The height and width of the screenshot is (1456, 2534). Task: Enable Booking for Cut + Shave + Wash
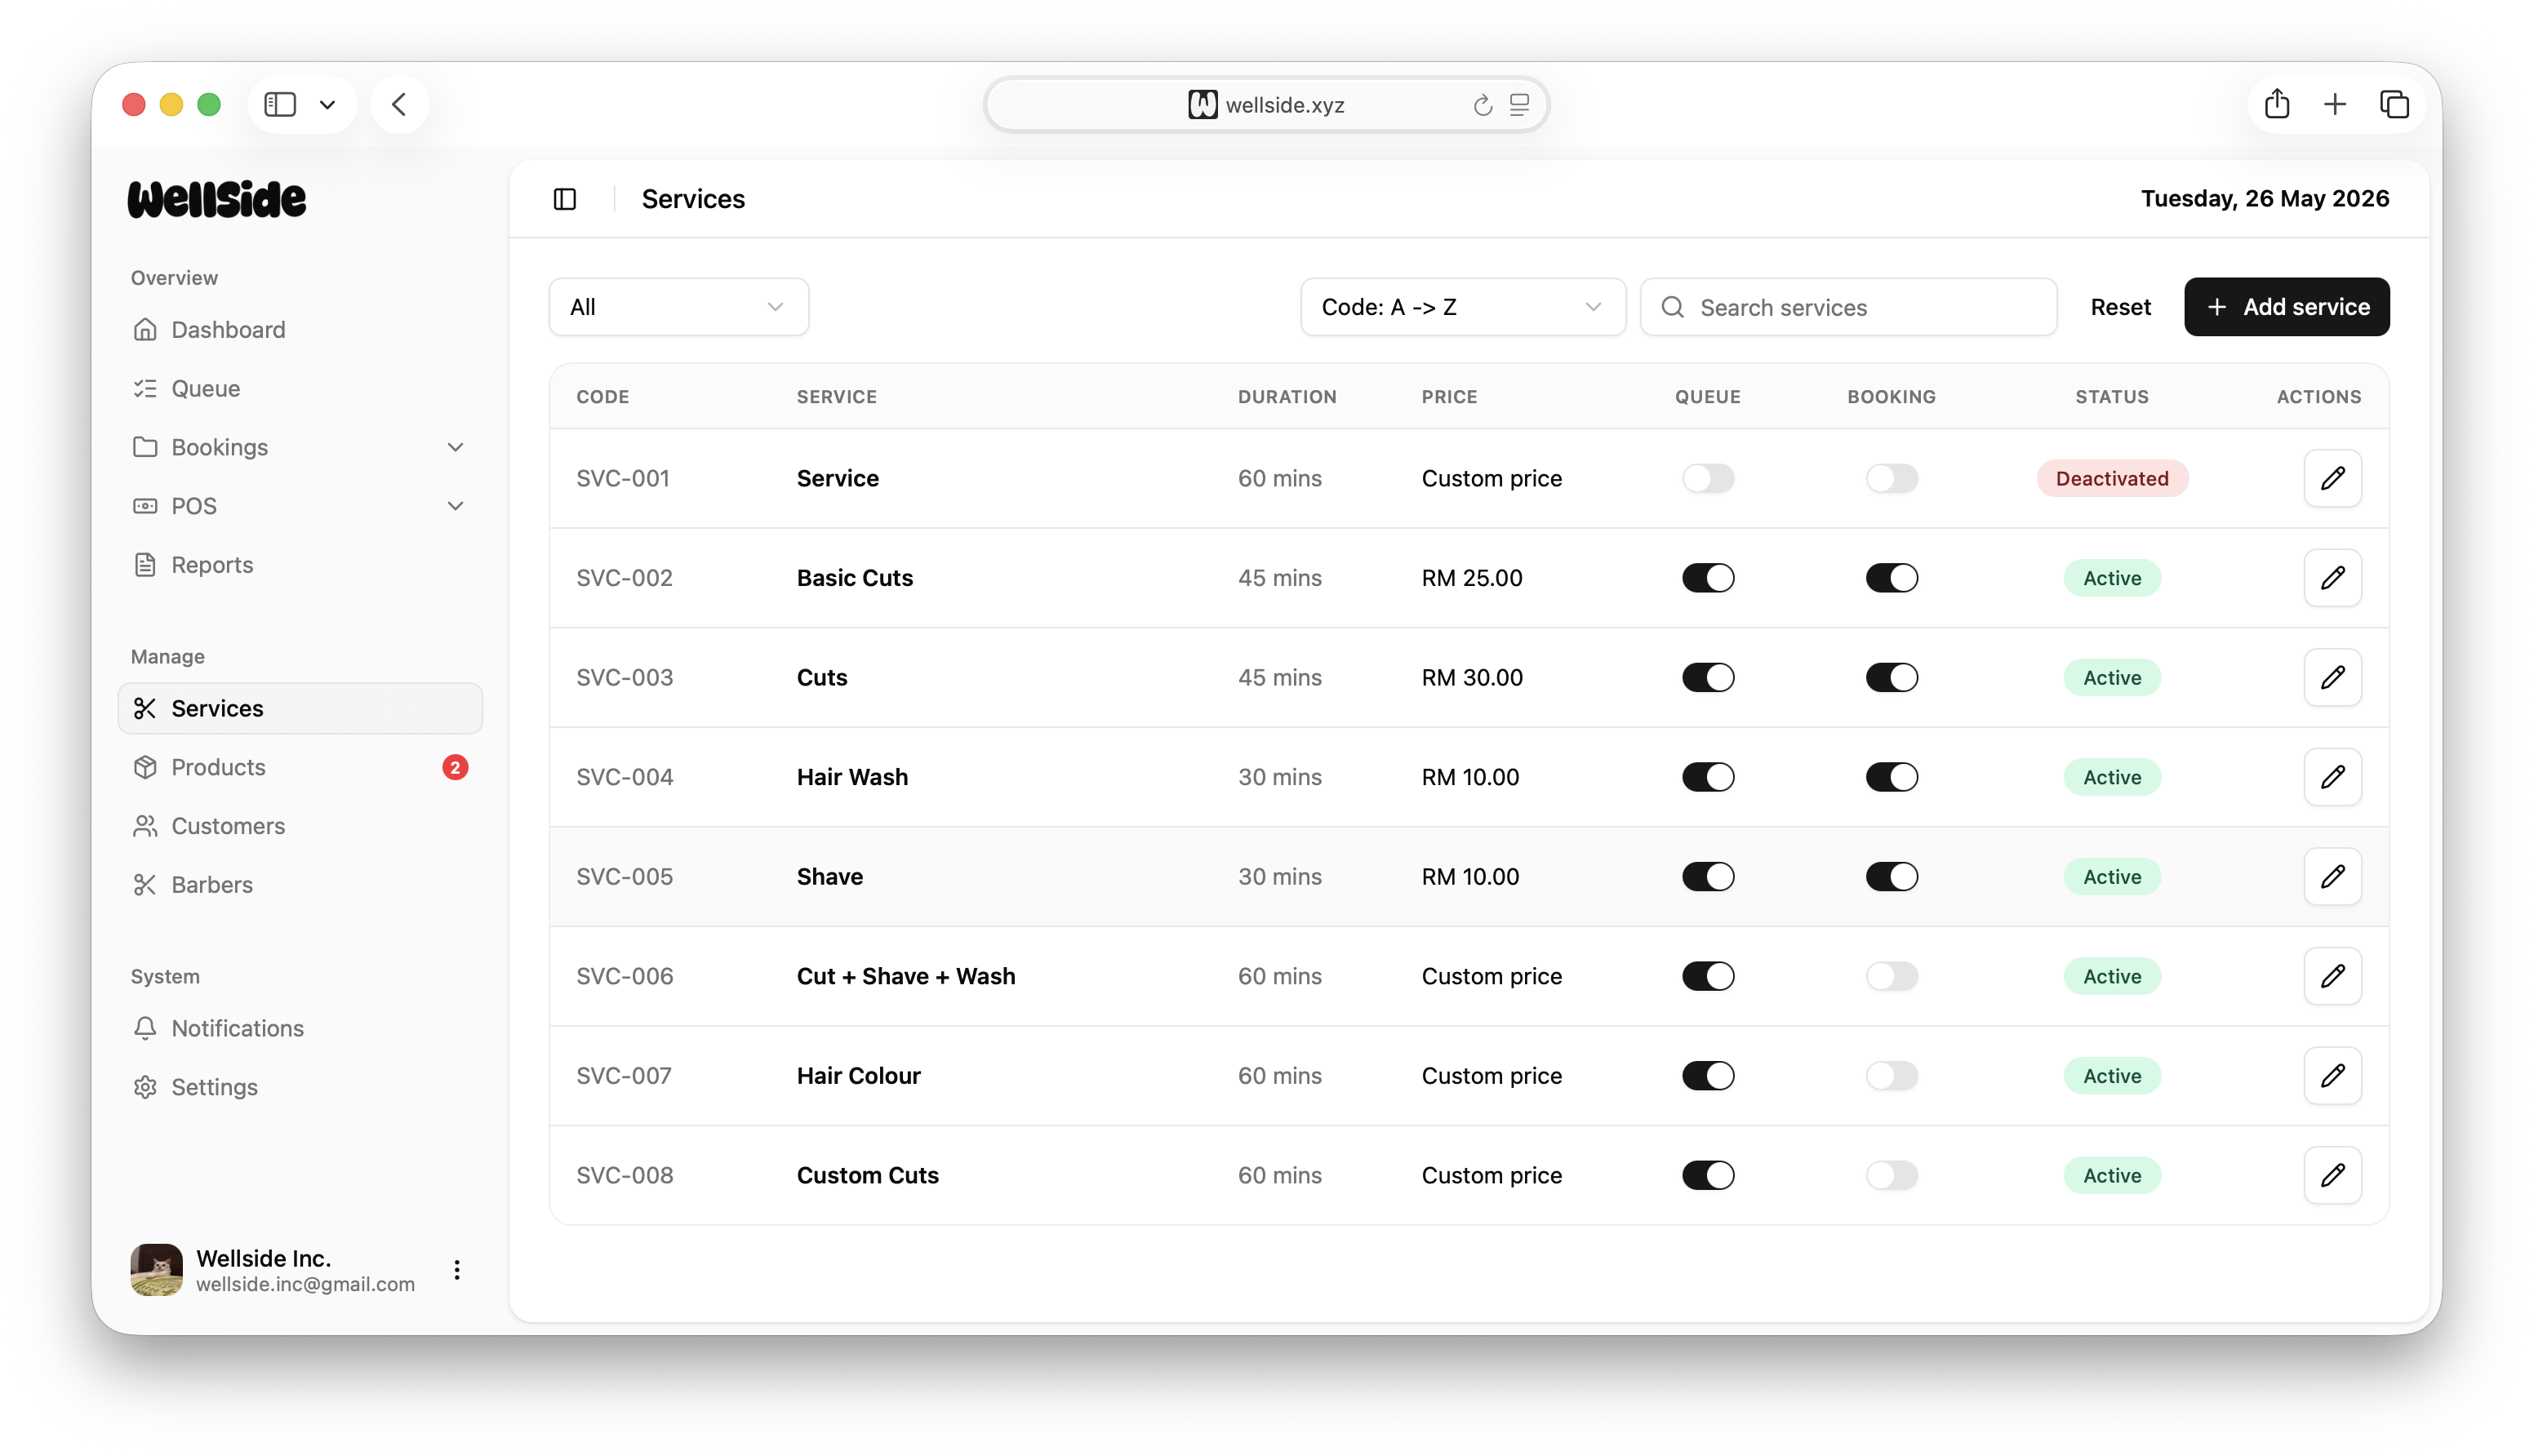[1891, 976]
